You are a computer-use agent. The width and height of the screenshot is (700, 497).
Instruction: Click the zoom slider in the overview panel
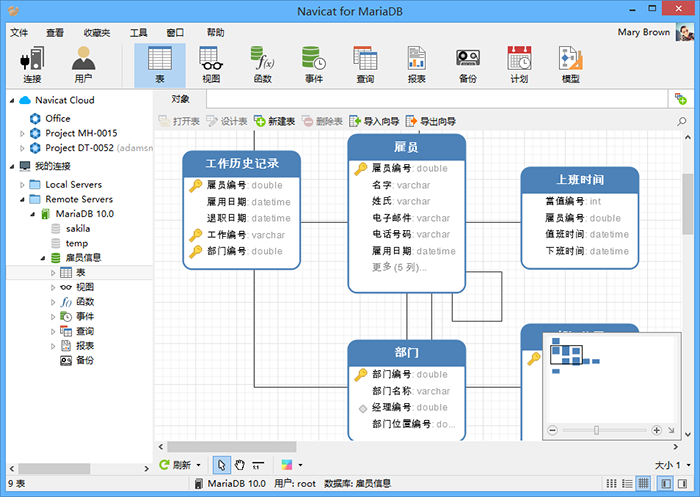tap(596, 430)
